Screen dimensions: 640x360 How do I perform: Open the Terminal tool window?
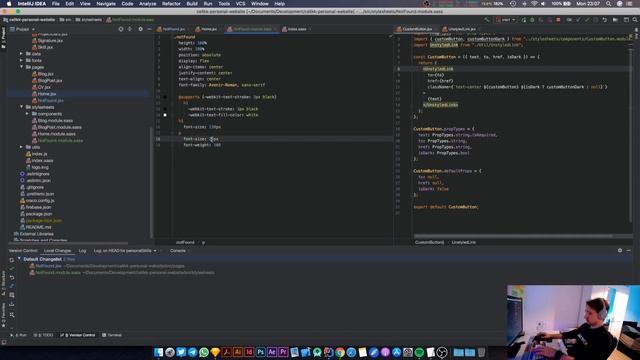pyautogui.click(x=112, y=335)
